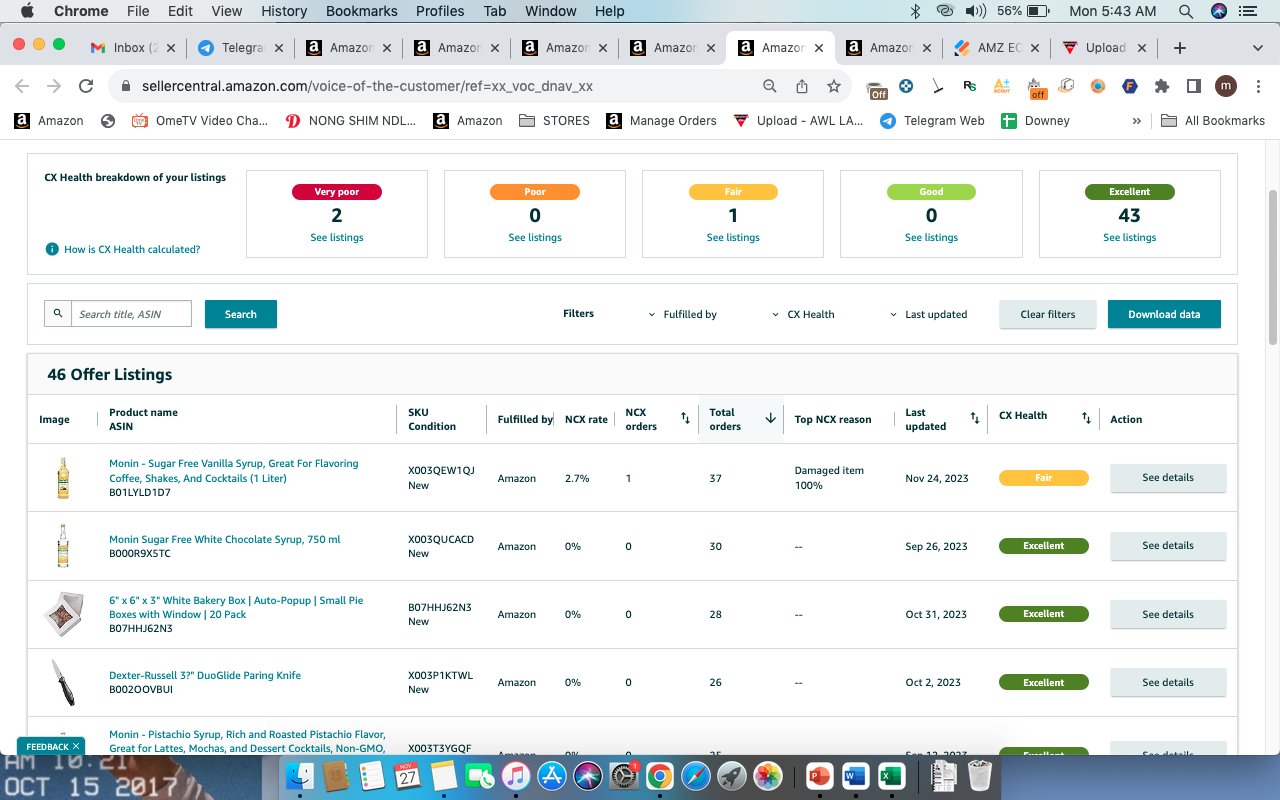Viewport: 1280px width, 800px height.
Task: Click the RS extension icon
Action: [x=970, y=86]
